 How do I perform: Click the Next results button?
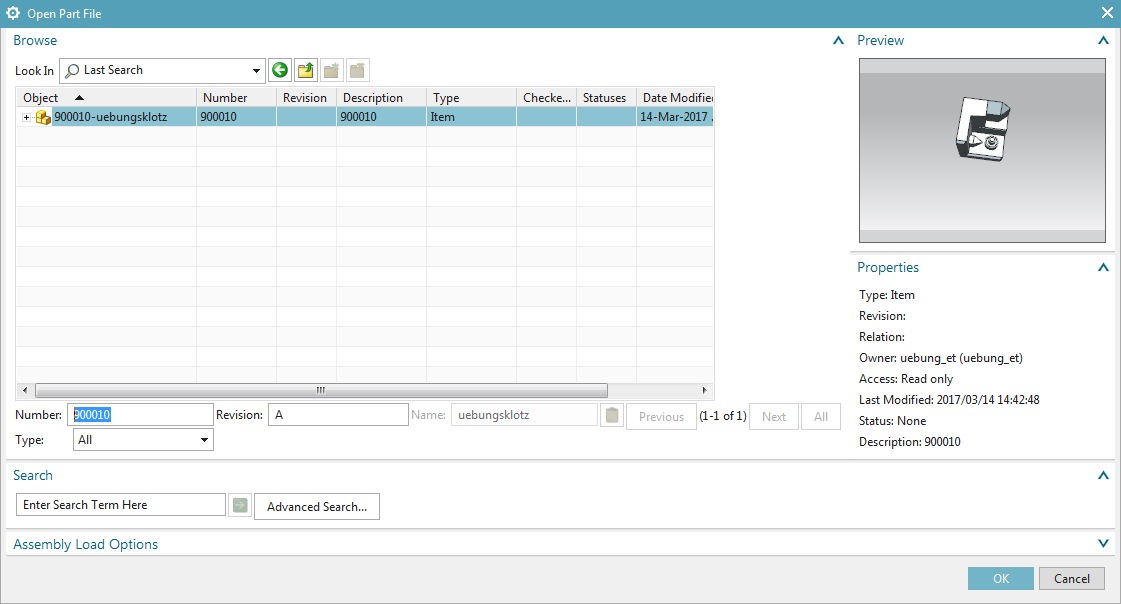(x=774, y=417)
